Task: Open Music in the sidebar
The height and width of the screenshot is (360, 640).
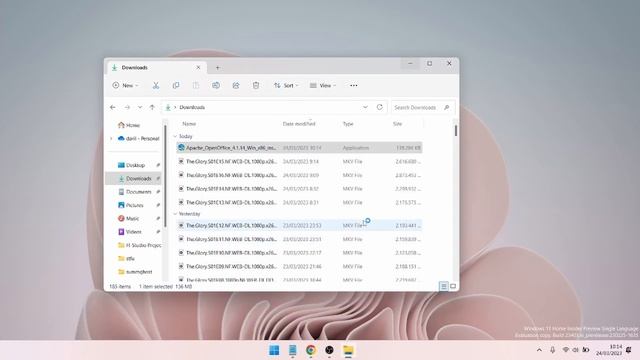Action: point(132,219)
